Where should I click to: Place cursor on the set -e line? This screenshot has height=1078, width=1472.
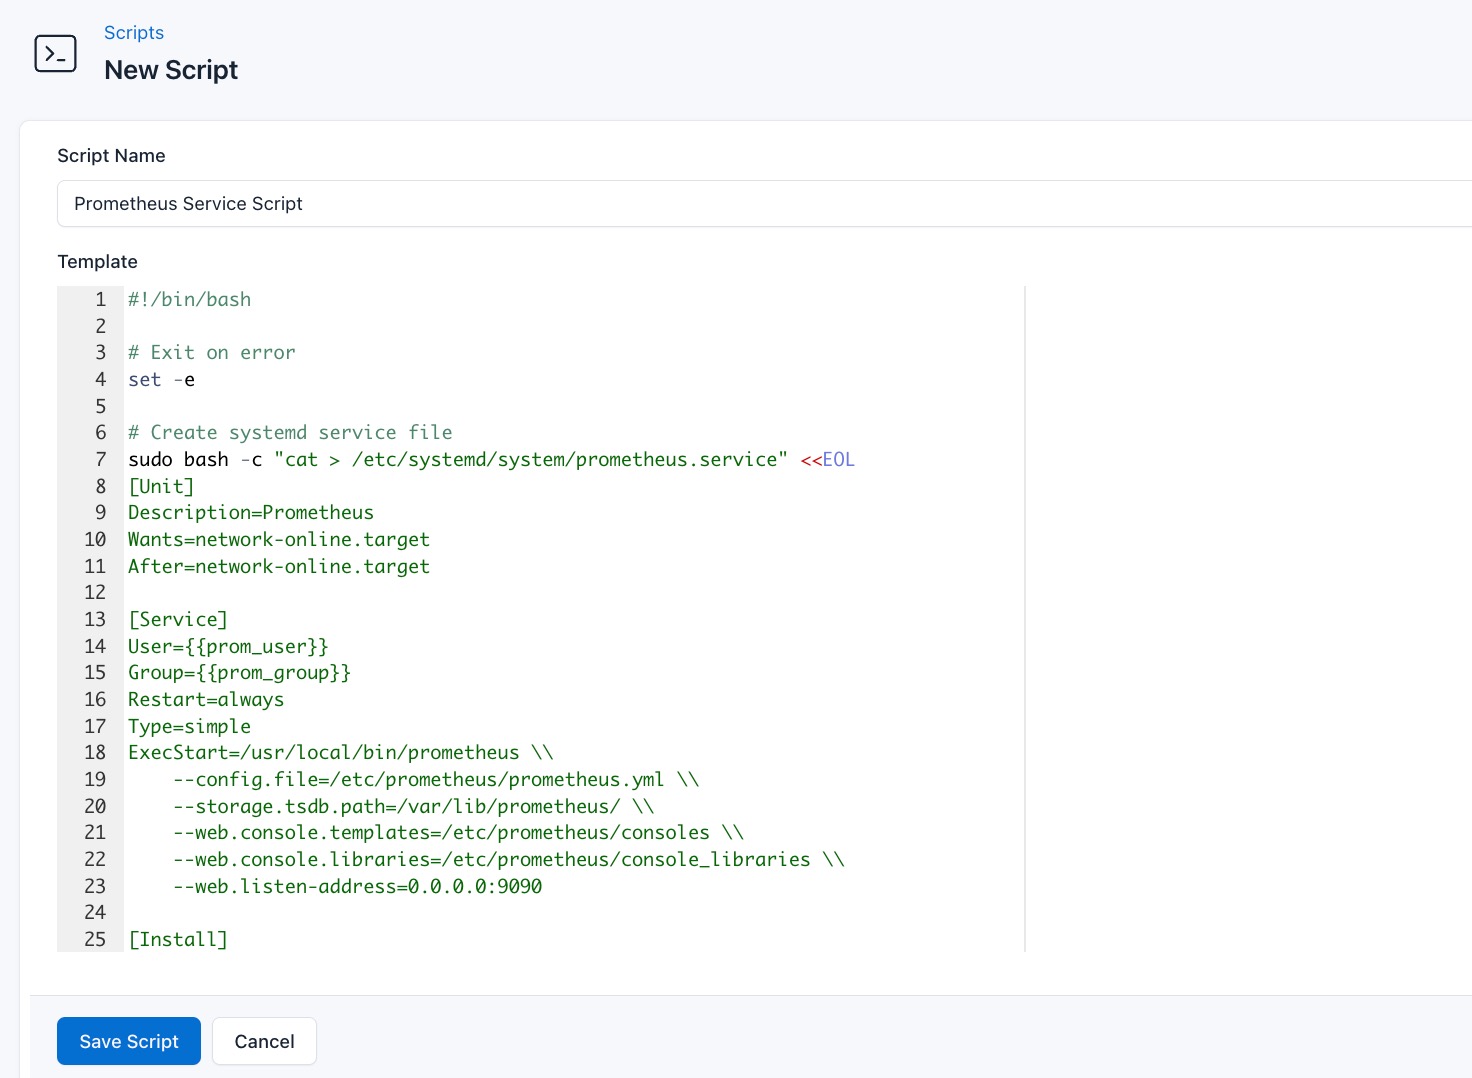(161, 379)
